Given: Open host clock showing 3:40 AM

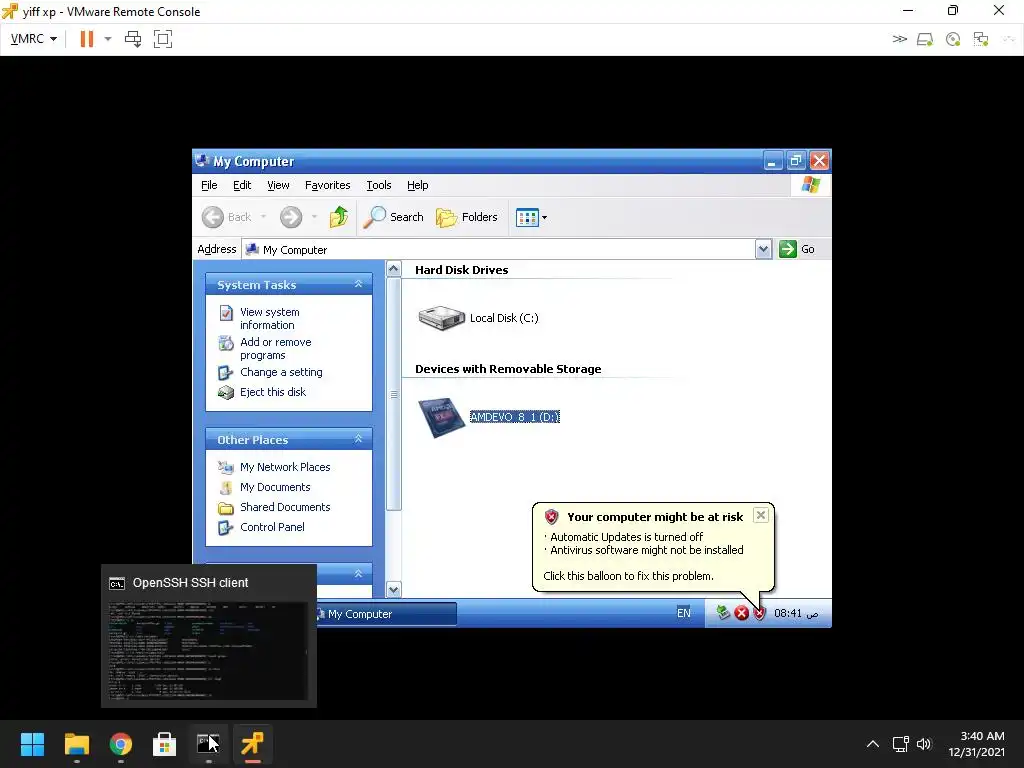Looking at the screenshot, I should tap(976, 744).
